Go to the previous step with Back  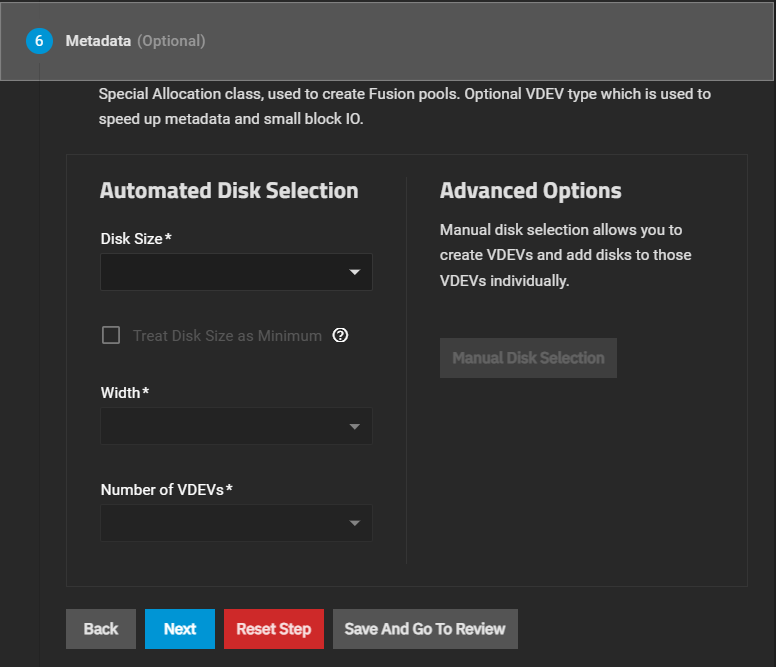[x=101, y=629]
